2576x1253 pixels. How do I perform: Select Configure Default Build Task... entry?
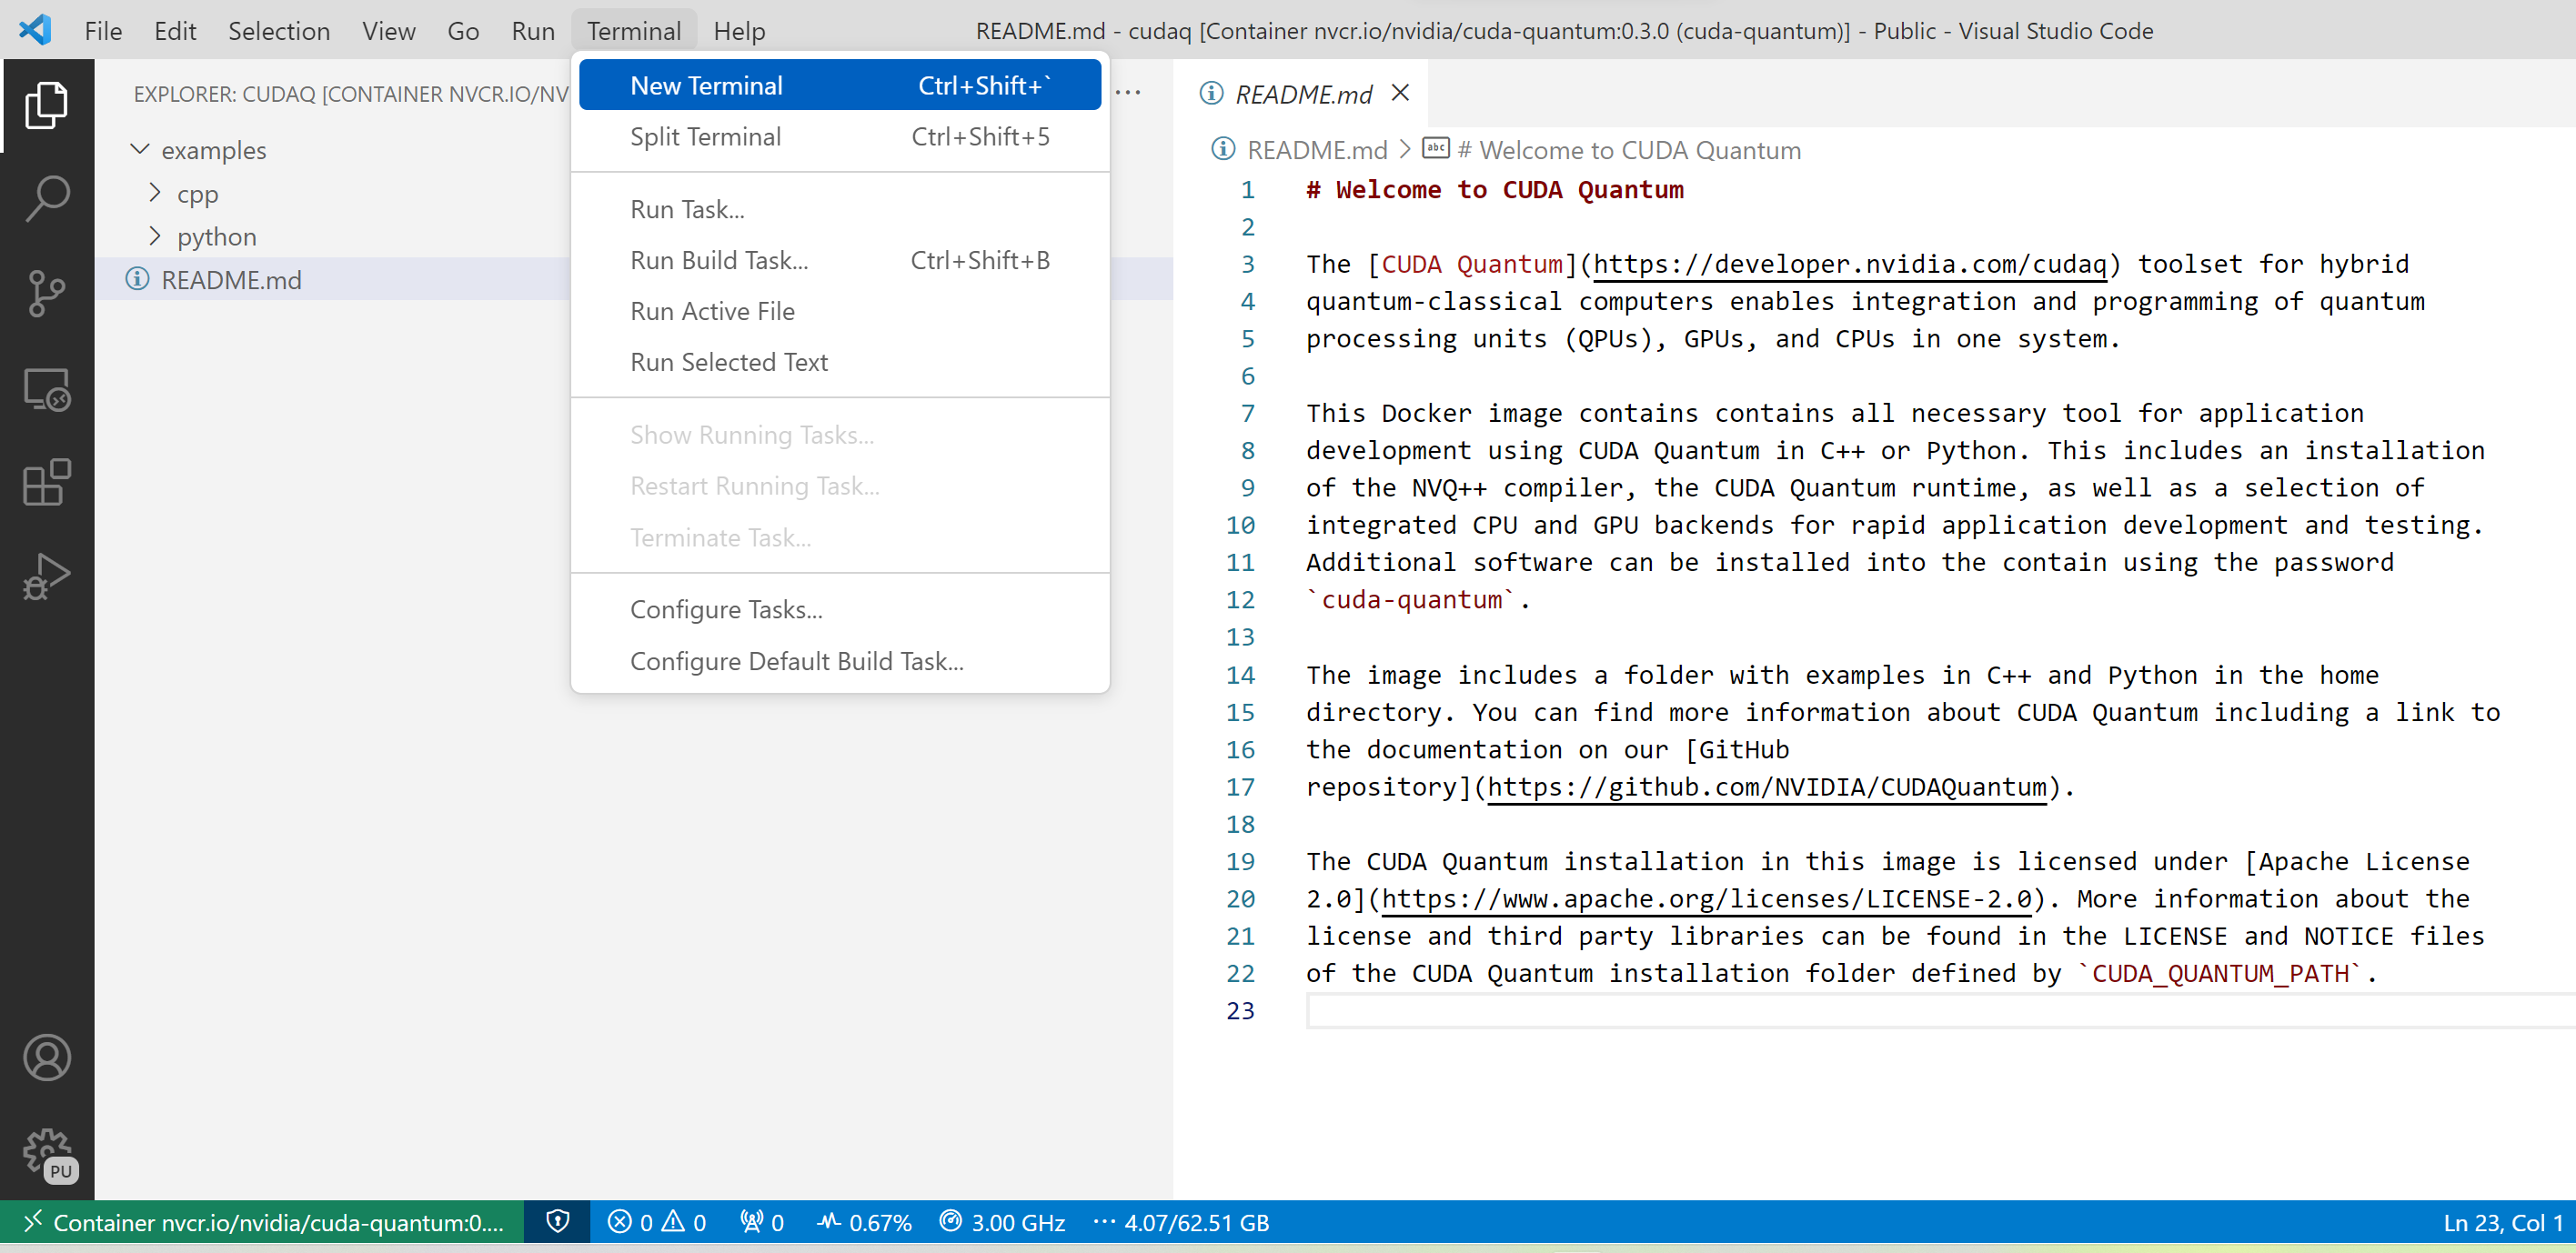click(x=840, y=661)
